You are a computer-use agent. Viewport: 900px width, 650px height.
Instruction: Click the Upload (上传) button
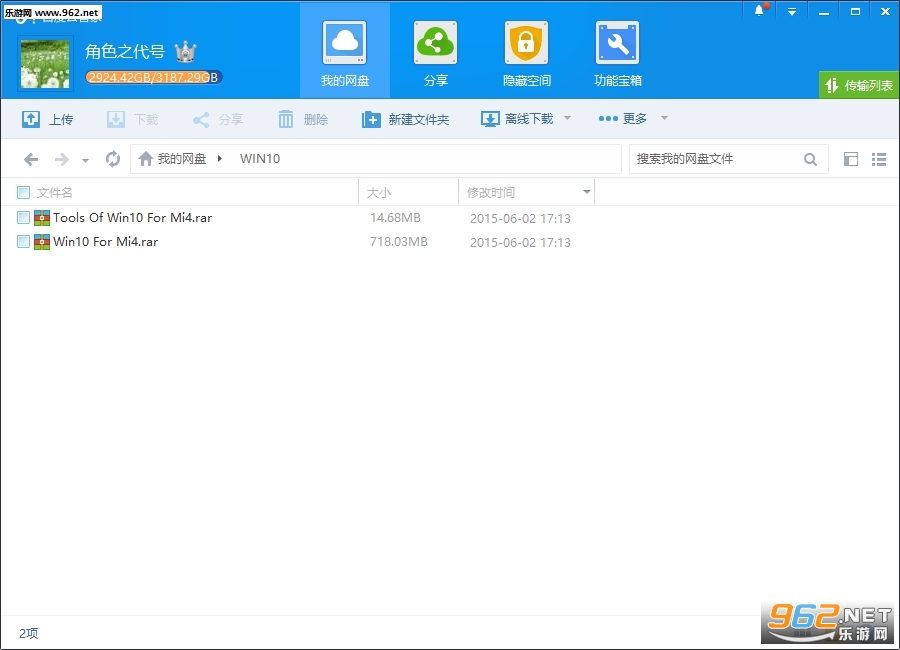pyautogui.click(x=47, y=119)
